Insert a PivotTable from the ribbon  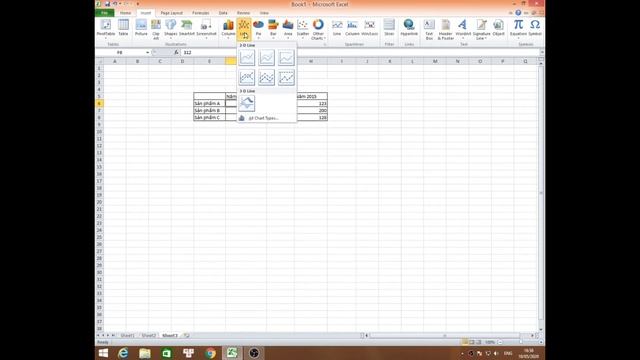[106, 29]
